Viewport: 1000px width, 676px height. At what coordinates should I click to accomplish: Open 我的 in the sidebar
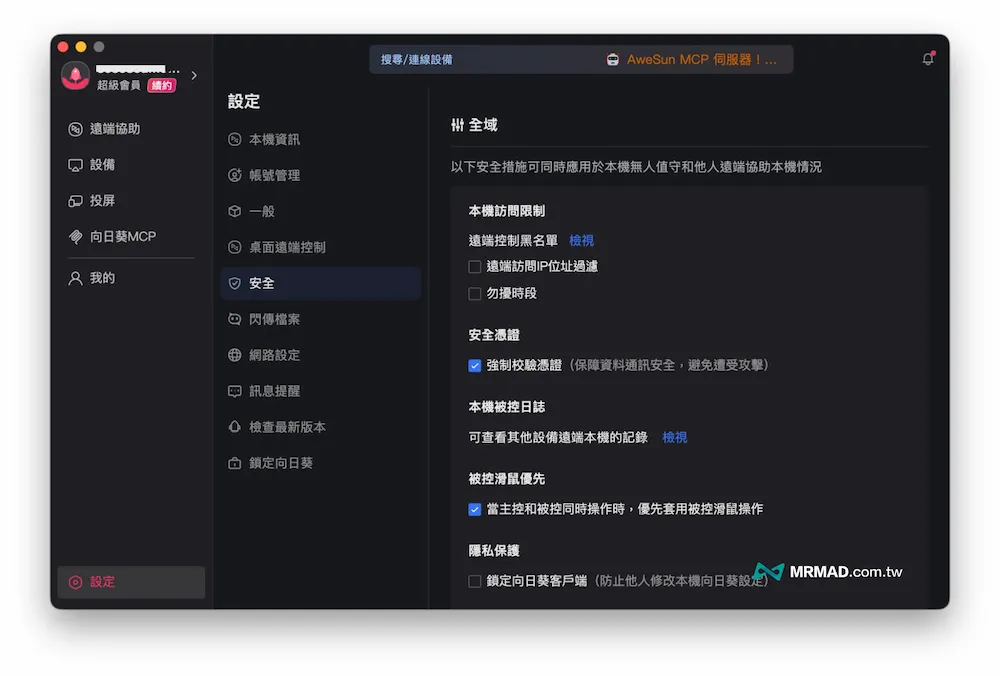pyautogui.click(x=131, y=278)
